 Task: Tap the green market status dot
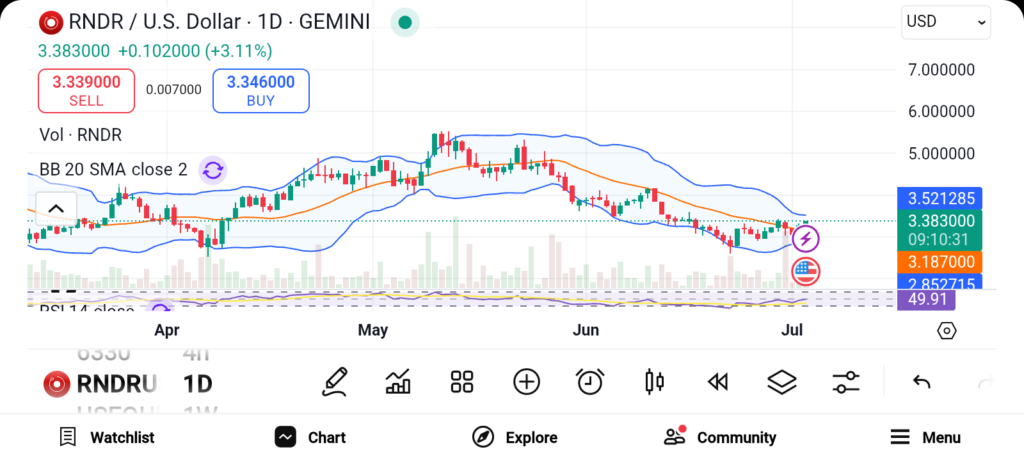[x=405, y=23]
